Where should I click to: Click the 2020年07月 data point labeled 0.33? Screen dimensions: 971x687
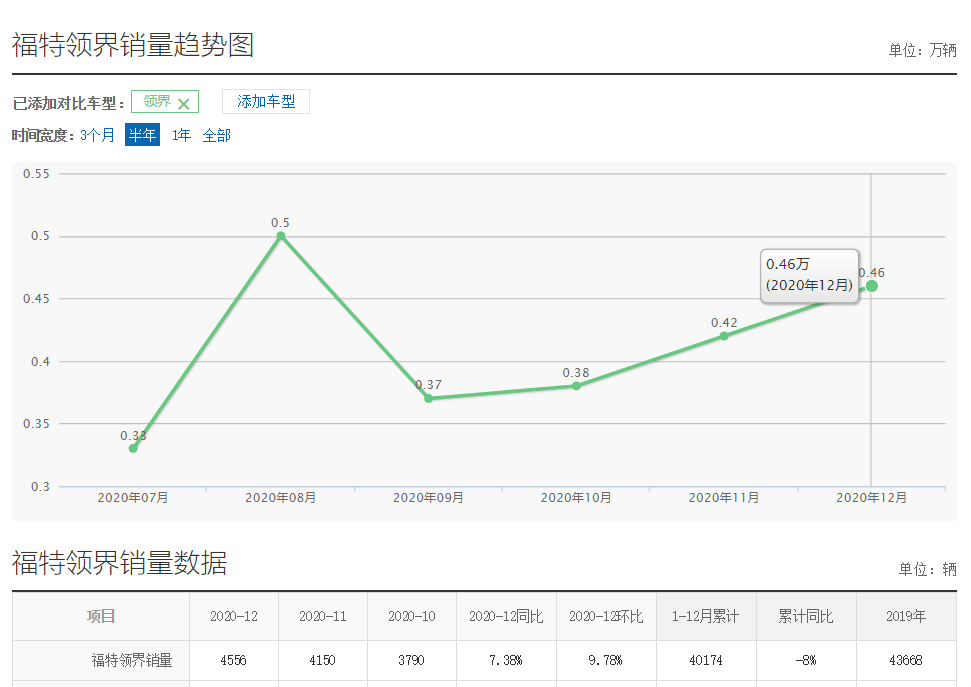click(133, 448)
